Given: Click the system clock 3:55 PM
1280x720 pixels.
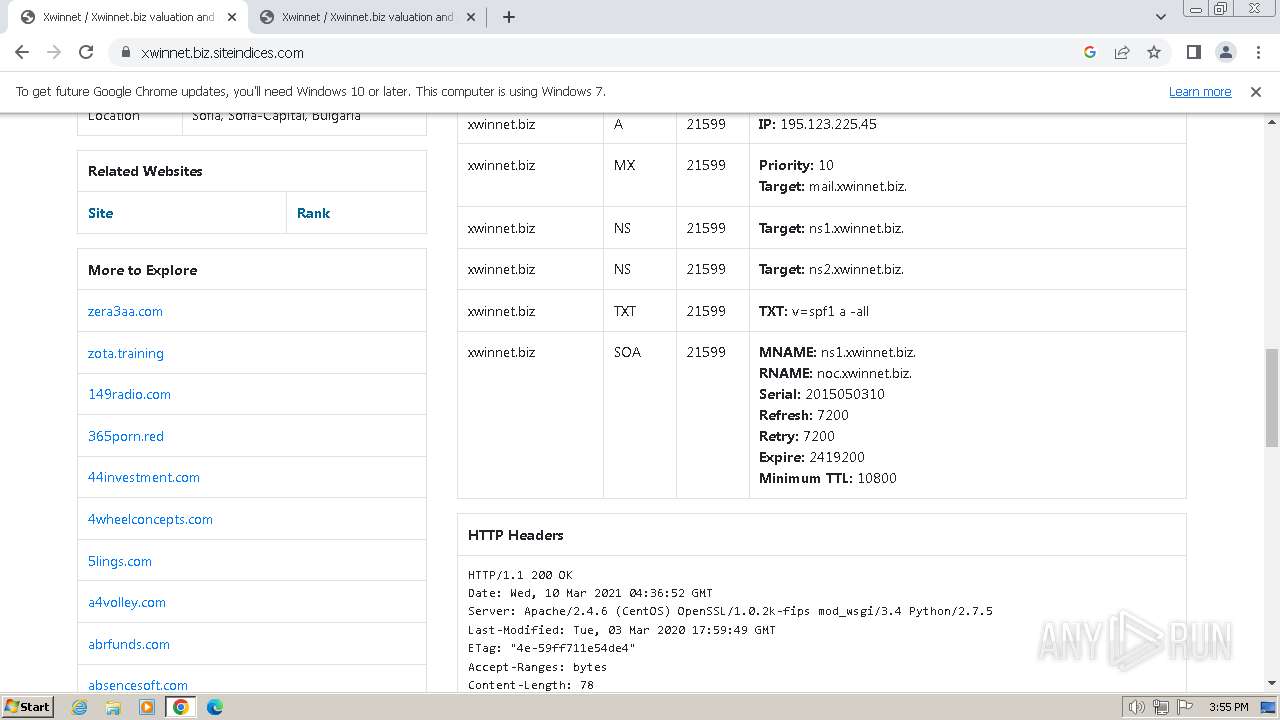Looking at the screenshot, I should 1228,707.
